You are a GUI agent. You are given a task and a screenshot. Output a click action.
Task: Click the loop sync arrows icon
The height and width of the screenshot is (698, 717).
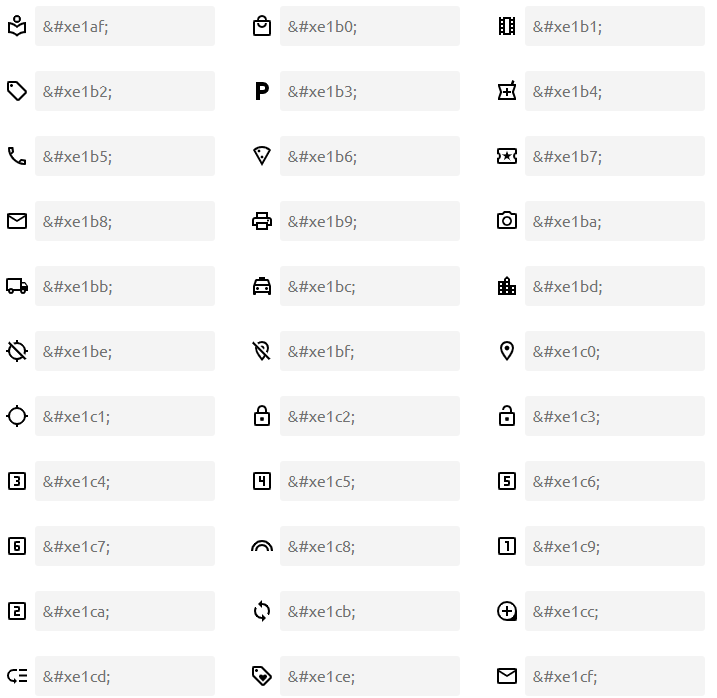[262, 611]
